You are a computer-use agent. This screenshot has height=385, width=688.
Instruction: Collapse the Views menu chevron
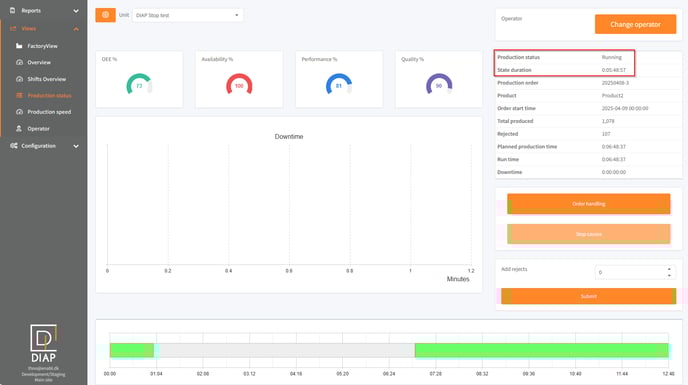coord(76,29)
